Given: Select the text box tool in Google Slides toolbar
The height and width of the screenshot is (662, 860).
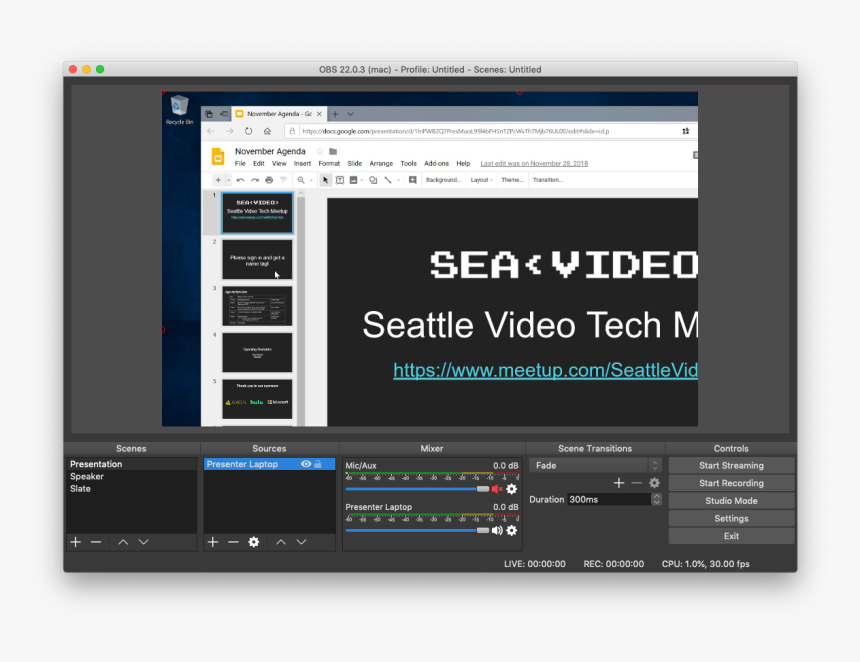Looking at the screenshot, I should point(338,180).
